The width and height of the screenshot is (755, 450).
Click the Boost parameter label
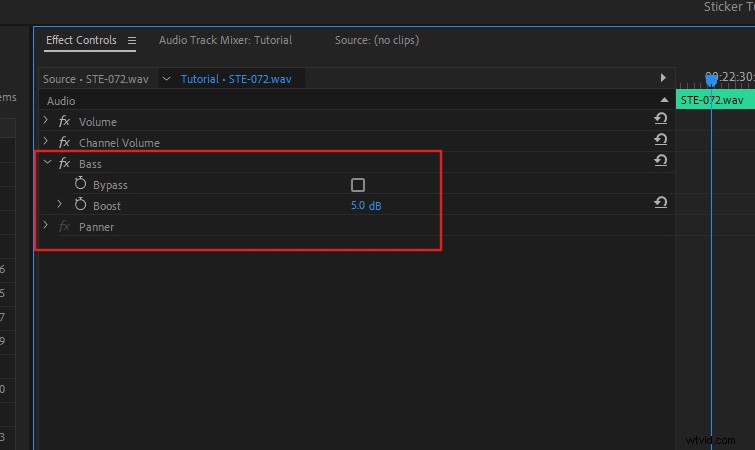[x=107, y=206]
